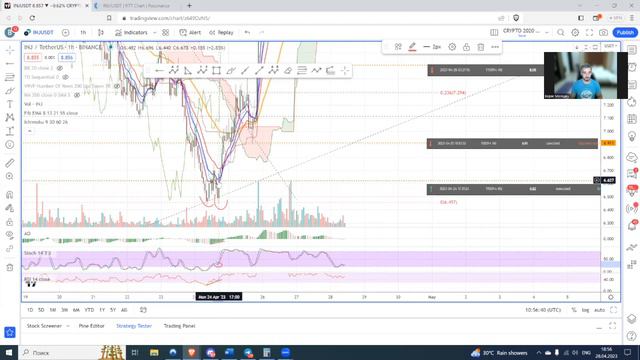Viewport: 640px width, 360px height.
Task: Open Trading Panel tab
Action: pyautogui.click(x=180, y=326)
